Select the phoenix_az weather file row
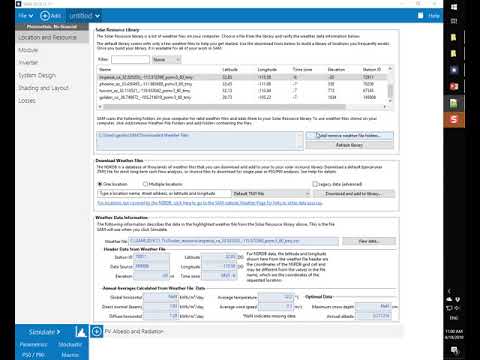Viewport: 480px width, 360px height. point(242,84)
